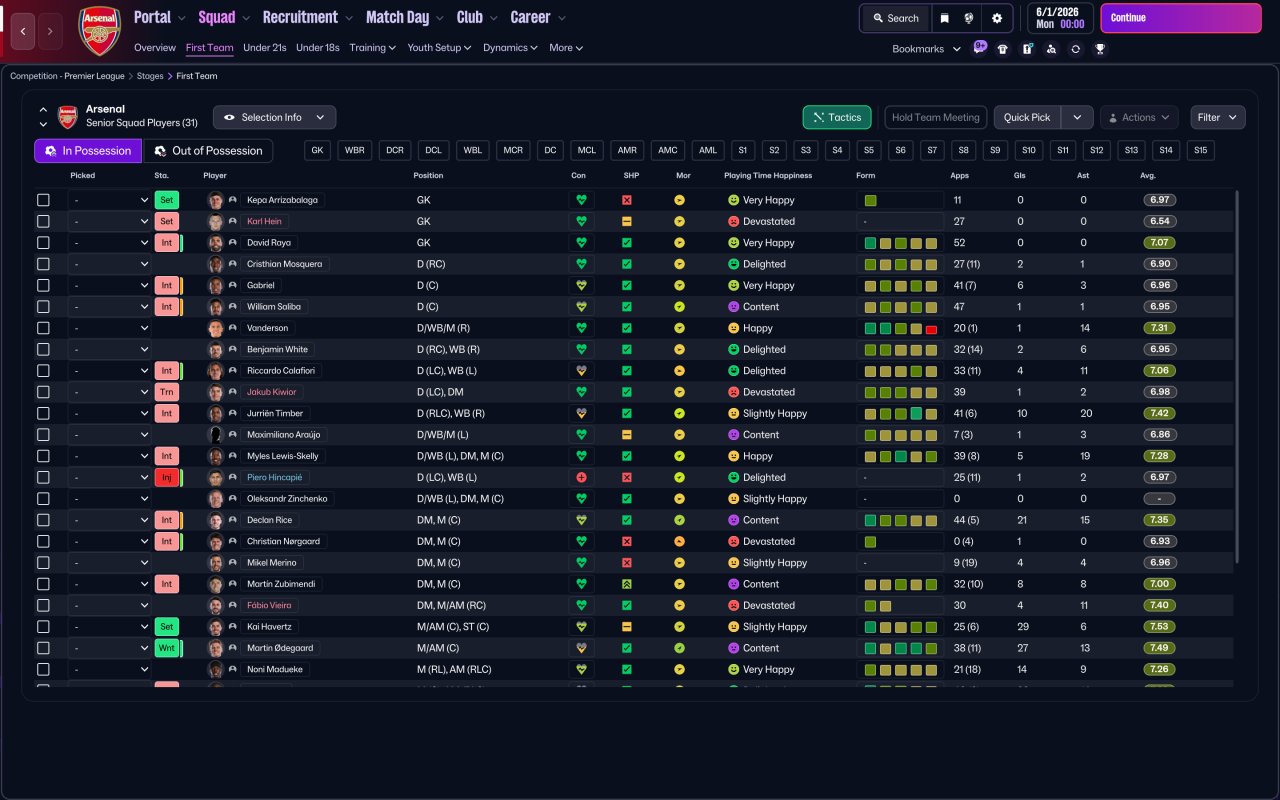
Task: Click David Raya's form squares
Action: click(x=901, y=243)
